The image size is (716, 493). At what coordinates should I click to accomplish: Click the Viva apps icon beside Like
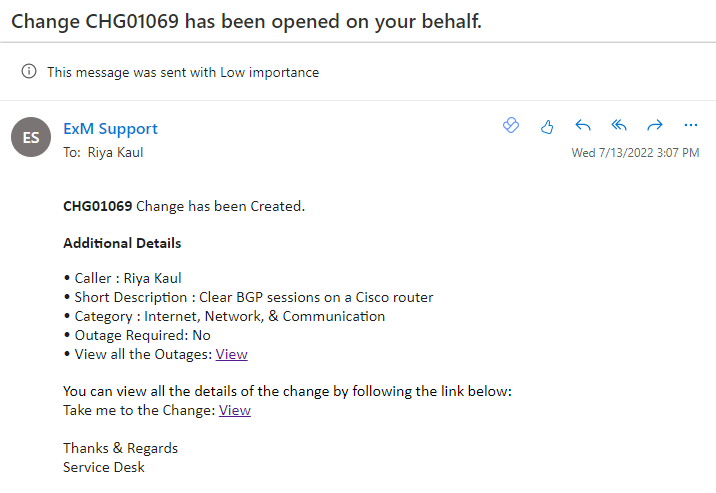click(x=511, y=125)
